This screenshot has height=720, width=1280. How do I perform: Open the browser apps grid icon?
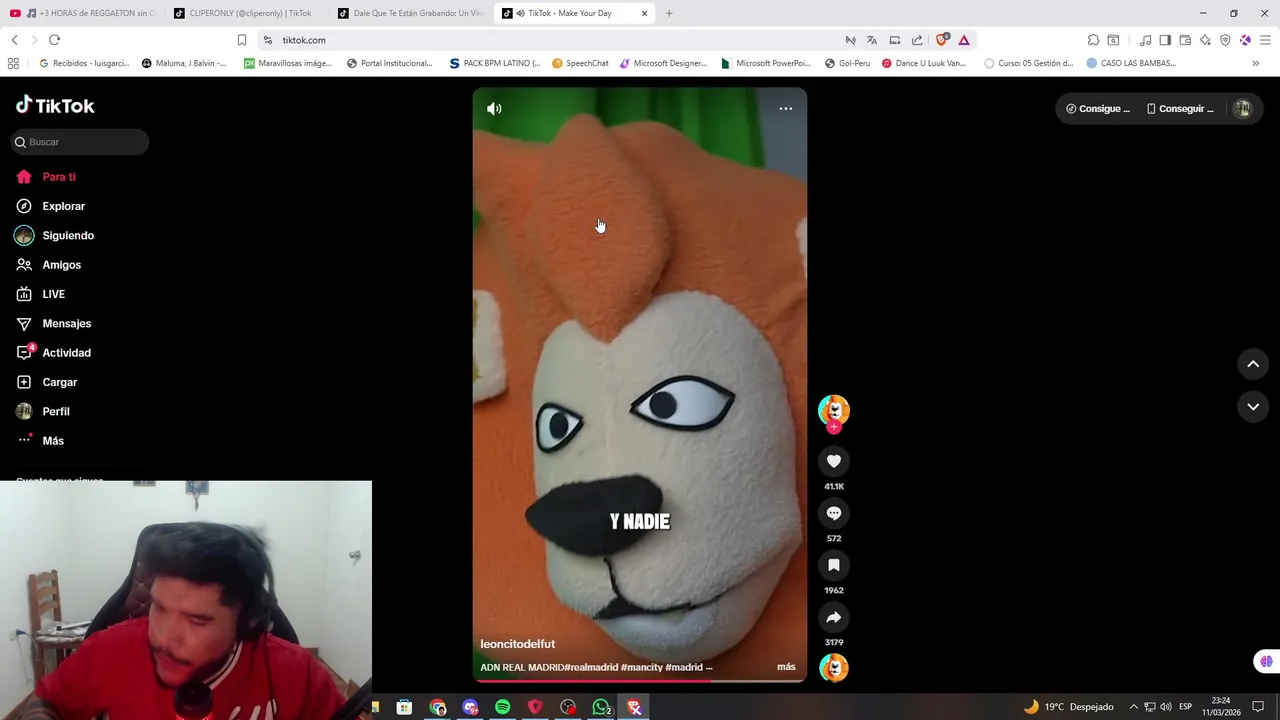13,63
